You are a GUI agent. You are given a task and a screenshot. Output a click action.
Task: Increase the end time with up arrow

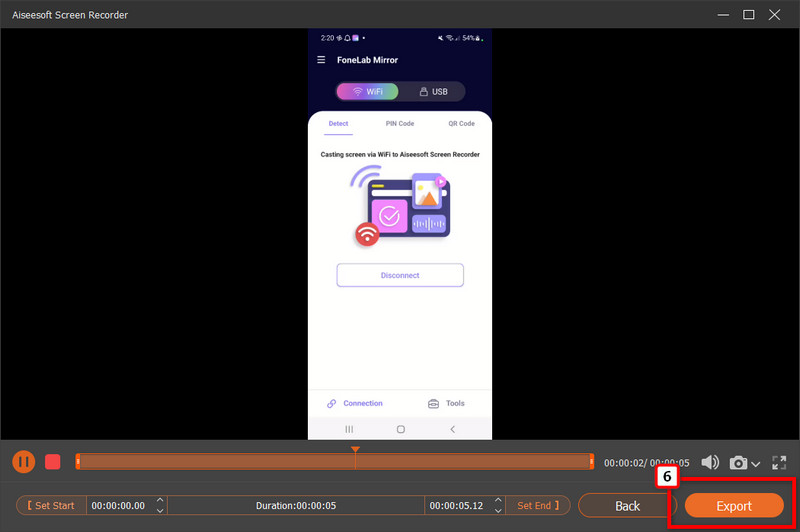click(x=498, y=500)
